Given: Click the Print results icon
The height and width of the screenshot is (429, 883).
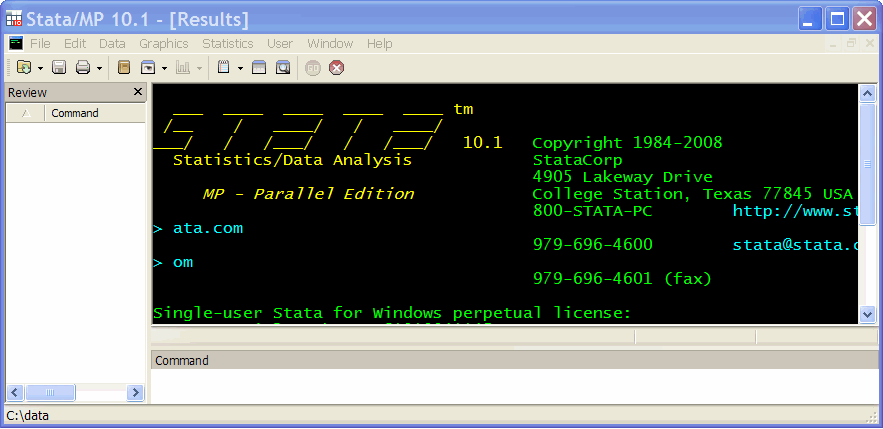Looking at the screenshot, I should tap(83, 68).
